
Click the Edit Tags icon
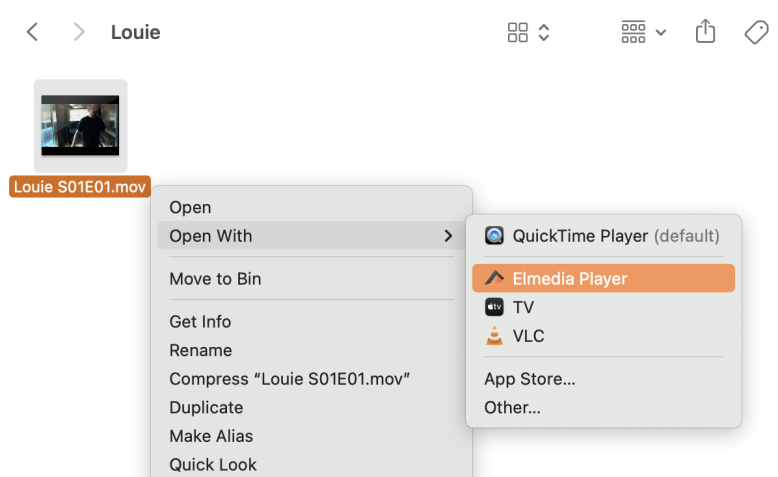(x=756, y=32)
